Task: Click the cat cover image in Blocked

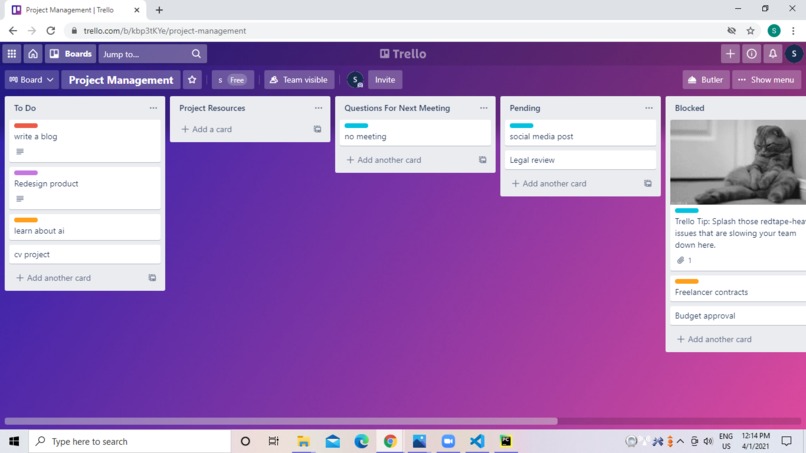Action: click(x=738, y=162)
